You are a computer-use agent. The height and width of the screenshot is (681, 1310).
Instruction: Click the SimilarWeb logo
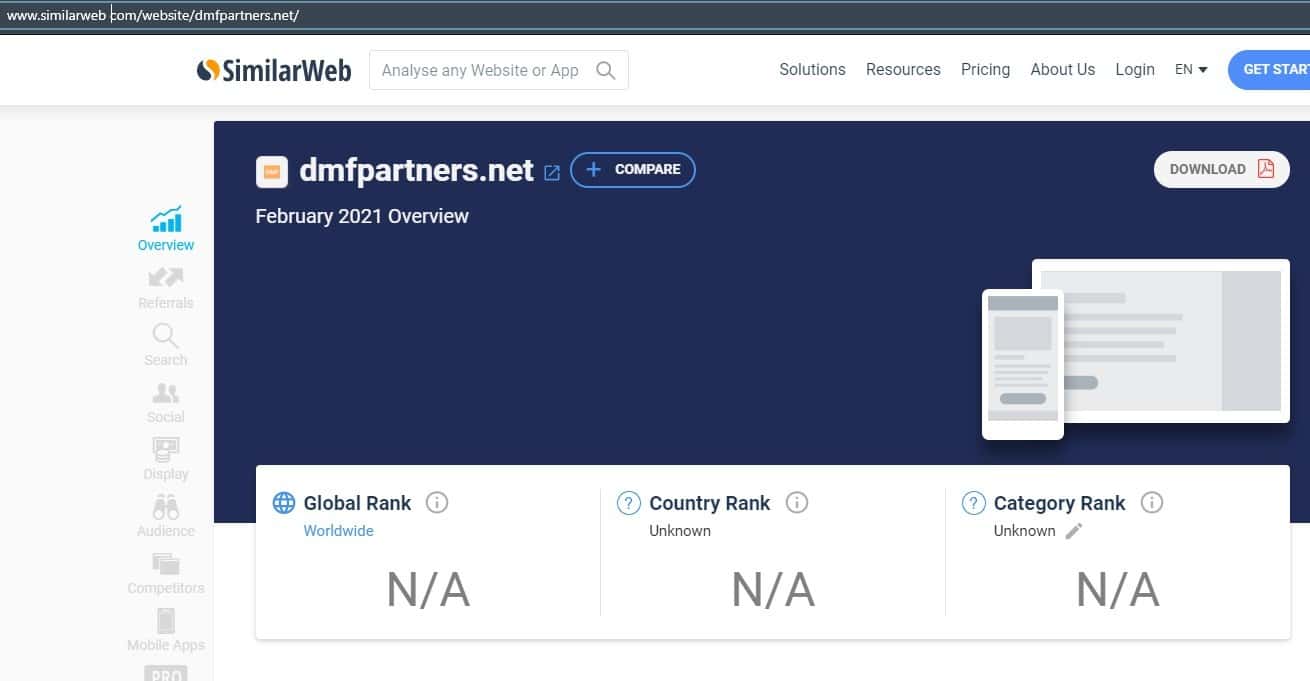point(274,70)
